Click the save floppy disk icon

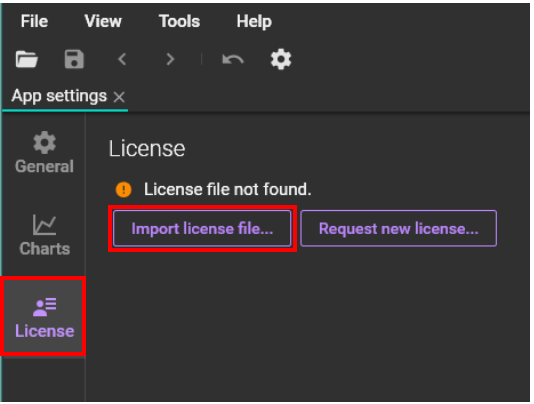coord(74,59)
